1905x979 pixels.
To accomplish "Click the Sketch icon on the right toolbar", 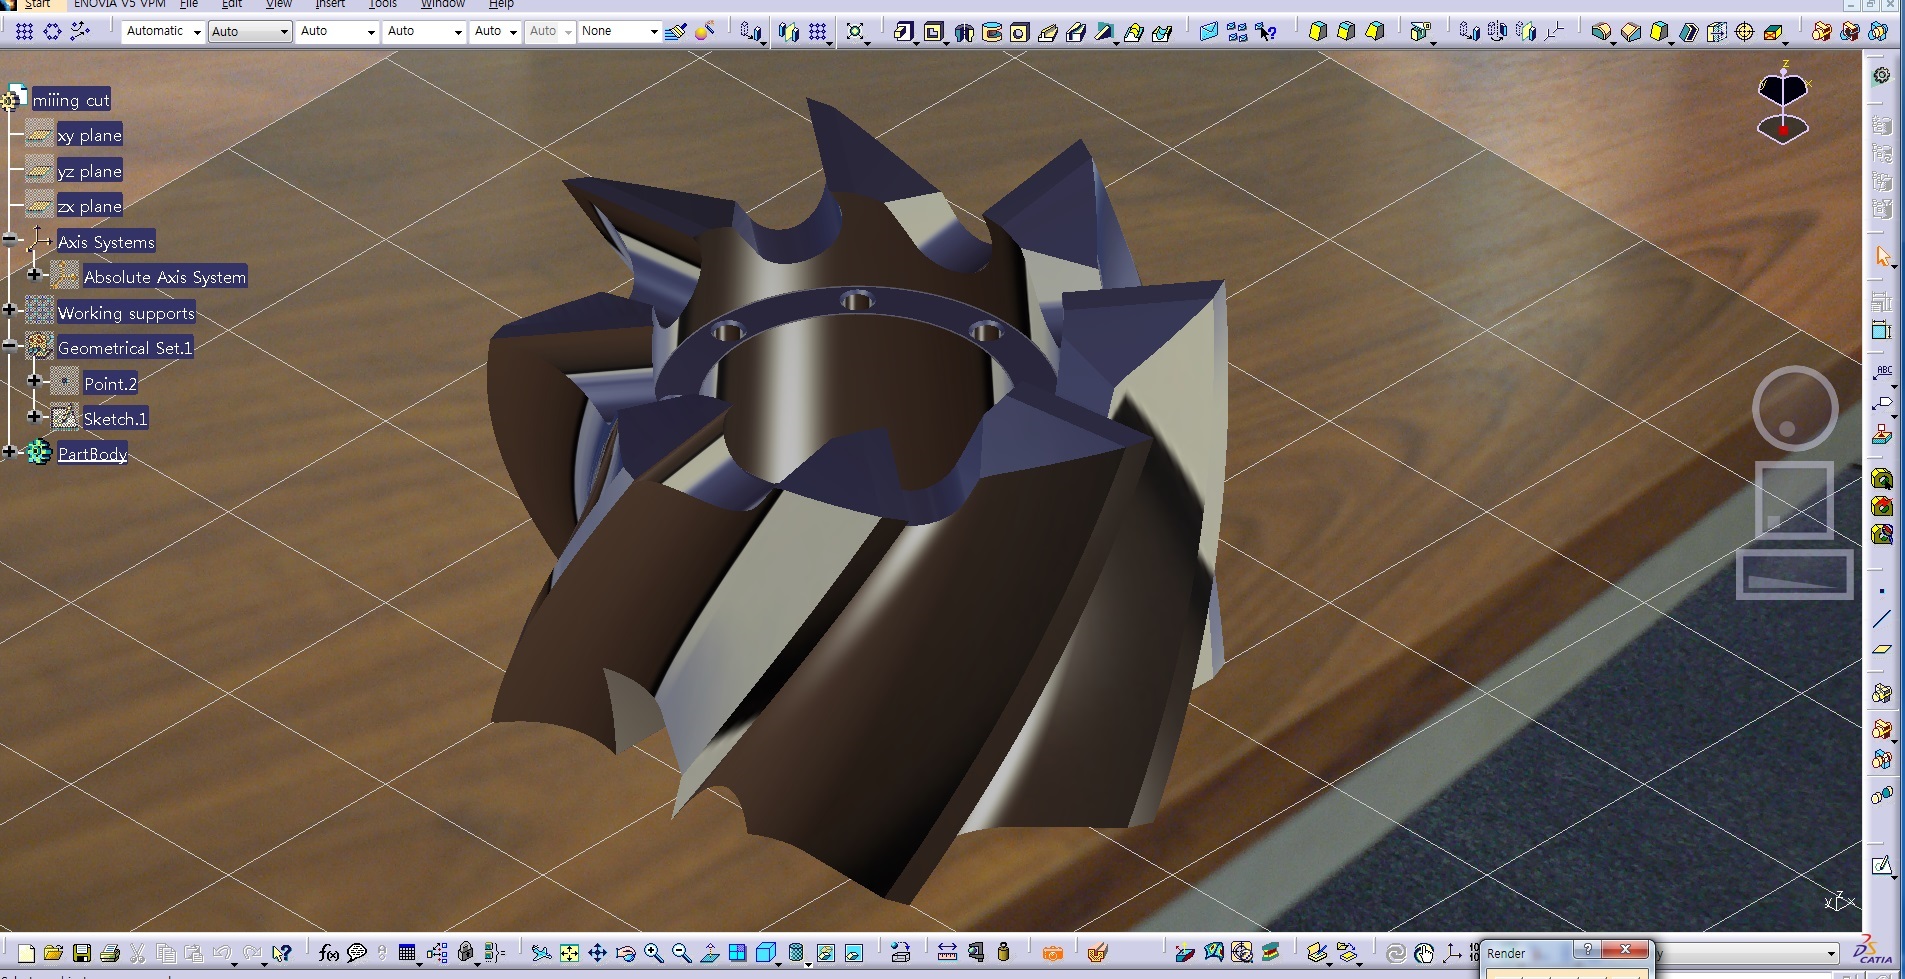I will click(x=1882, y=866).
